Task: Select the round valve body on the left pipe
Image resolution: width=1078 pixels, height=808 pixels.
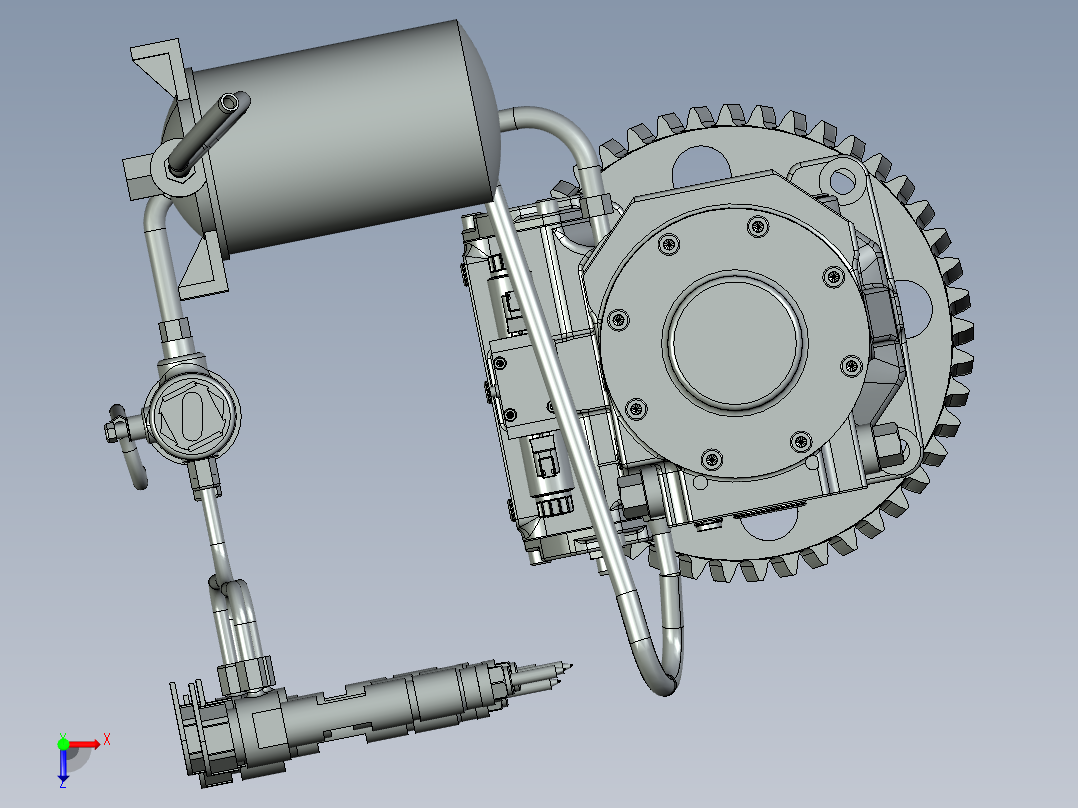Action: [x=192, y=415]
